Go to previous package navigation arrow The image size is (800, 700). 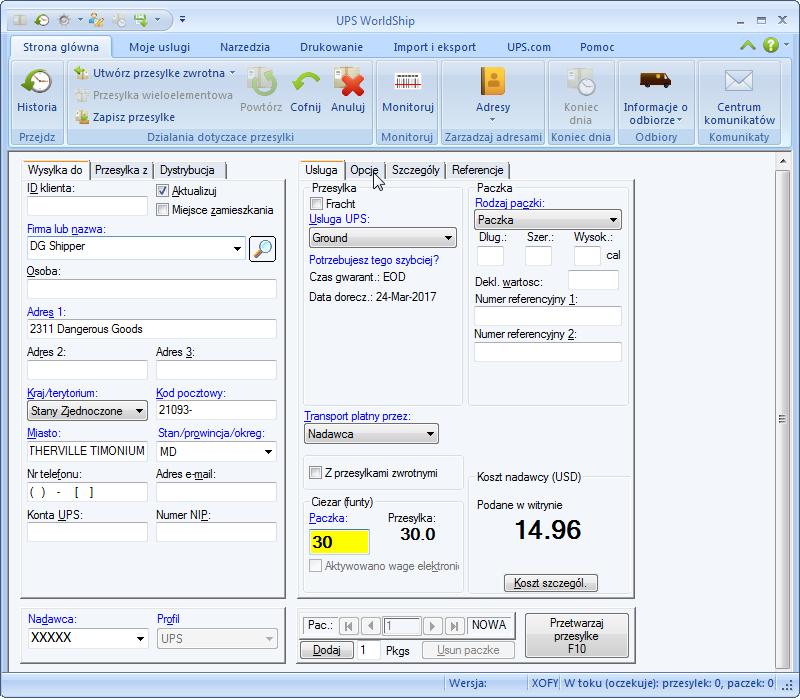(371, 626)
